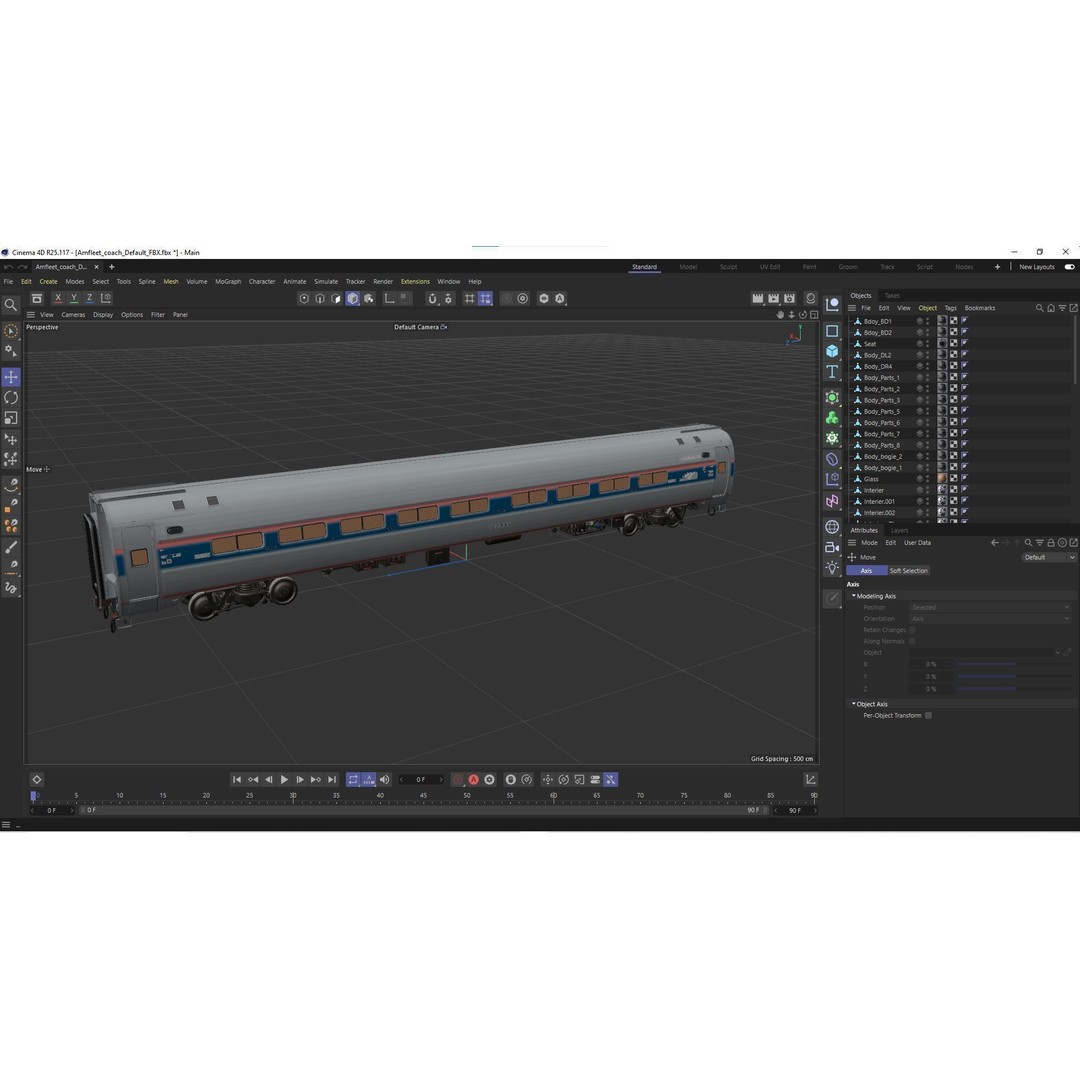Viewport: 1080px width, 1080px height.
Task: Switch to Polygons mode icon
Action: [x=336, y=298]
